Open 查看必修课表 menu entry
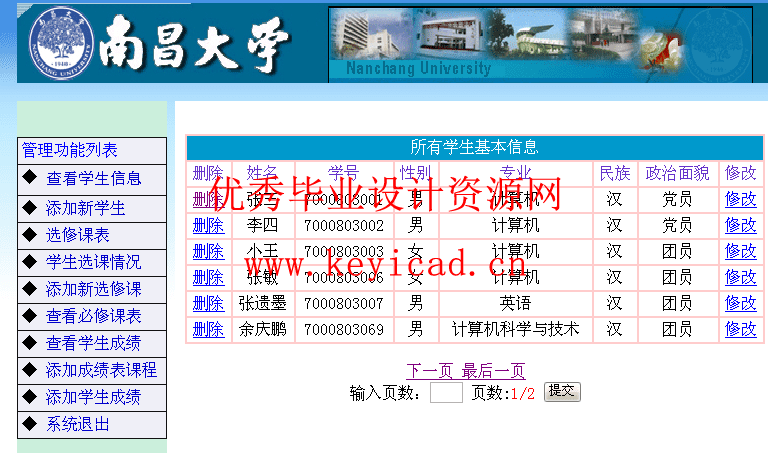The height and width of the screenshot is (453, 768). [x=93, y=316]
